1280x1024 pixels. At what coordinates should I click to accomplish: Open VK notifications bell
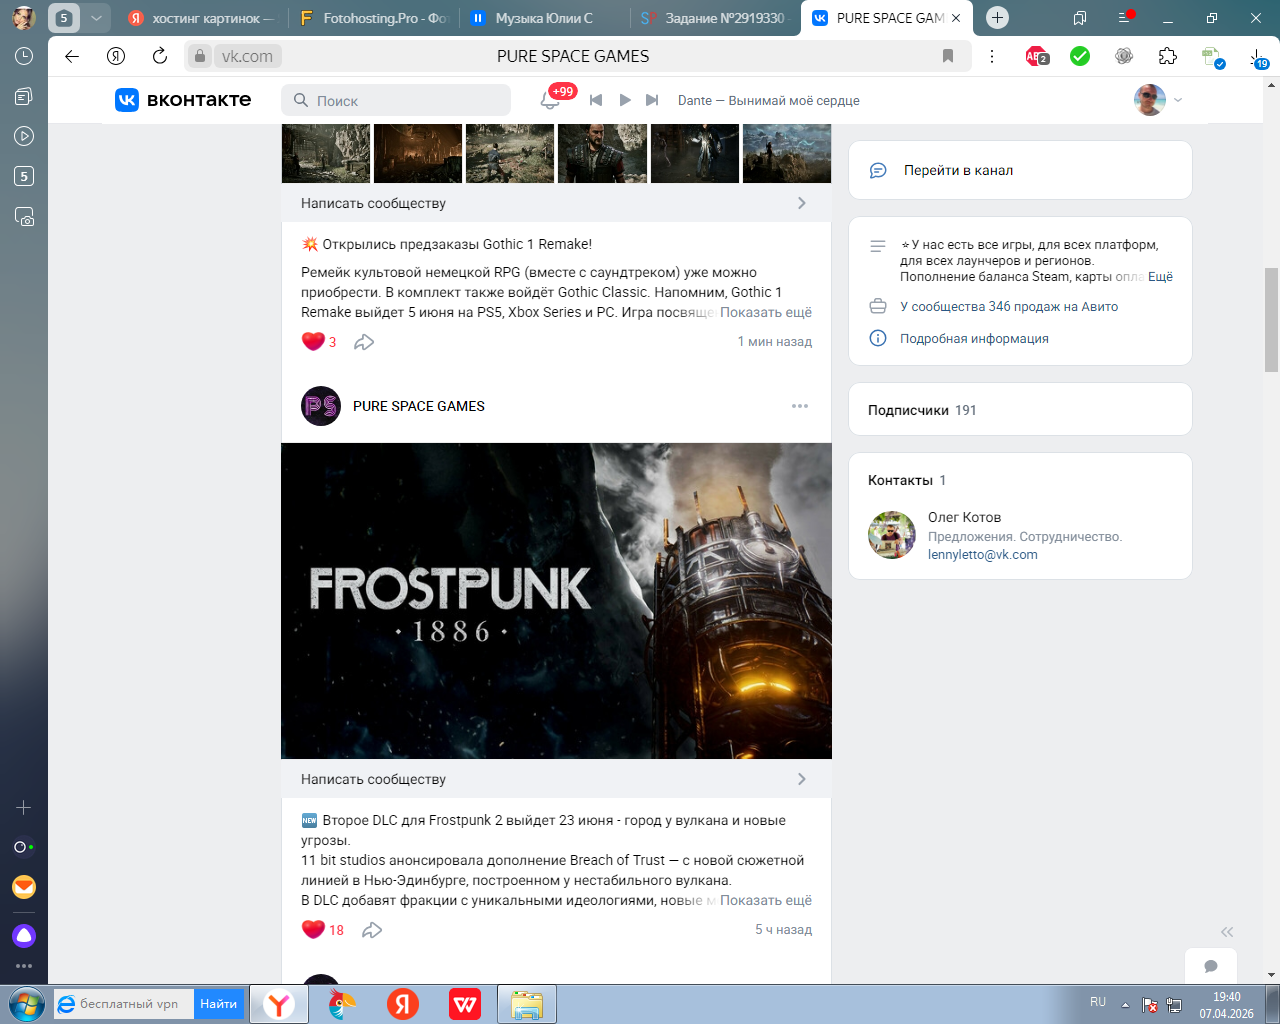click(550, 100)
